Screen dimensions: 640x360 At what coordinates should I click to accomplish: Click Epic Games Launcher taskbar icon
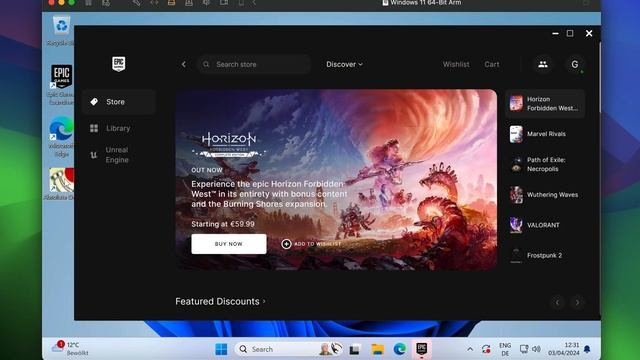click(422, 349)
